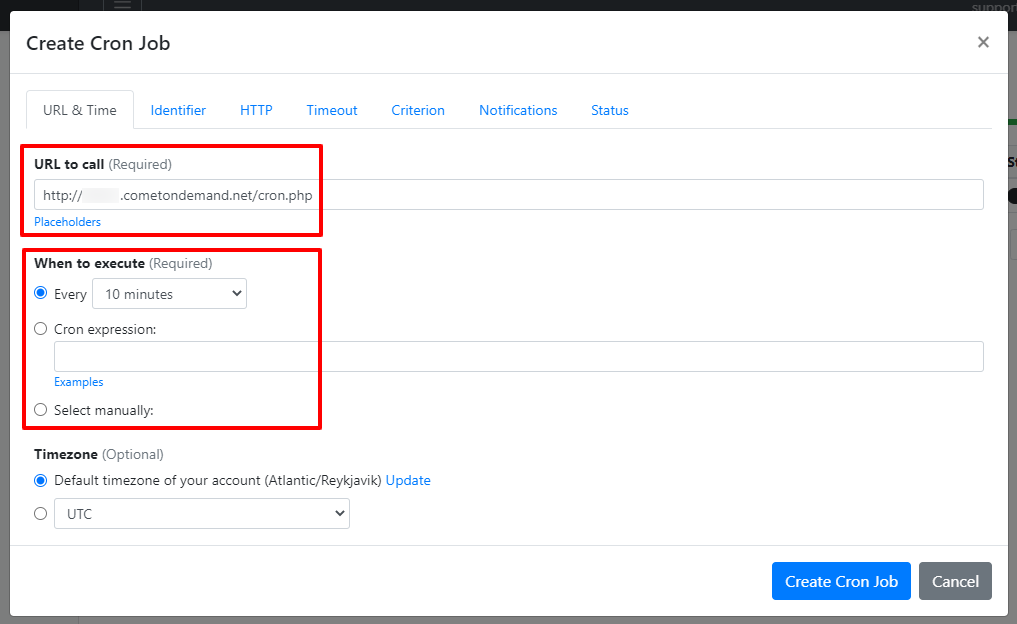Image resolution: width=1017 pixels, height=624 pixels.
Task: Go to the Criterion tab
Action: pyautogui.click(x=418, y=110)
